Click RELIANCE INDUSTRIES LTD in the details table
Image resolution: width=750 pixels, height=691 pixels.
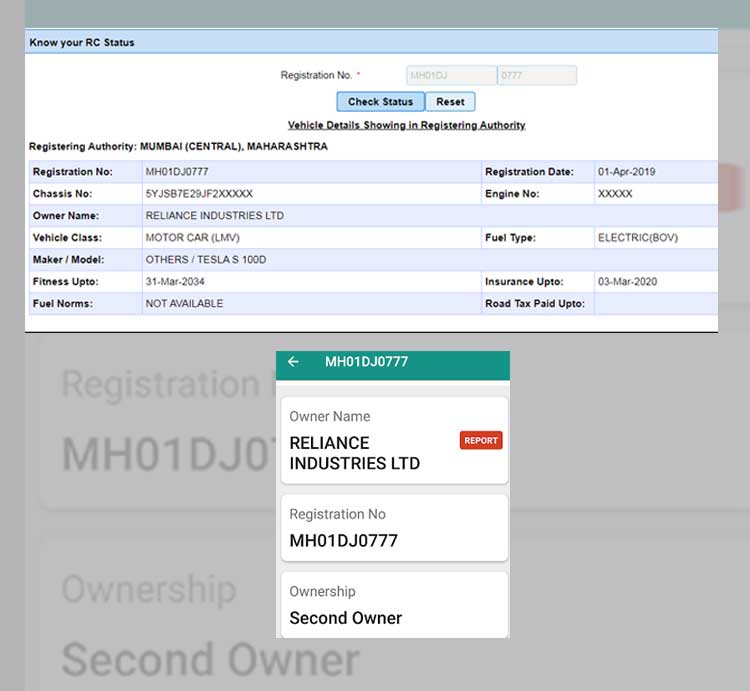215,216
